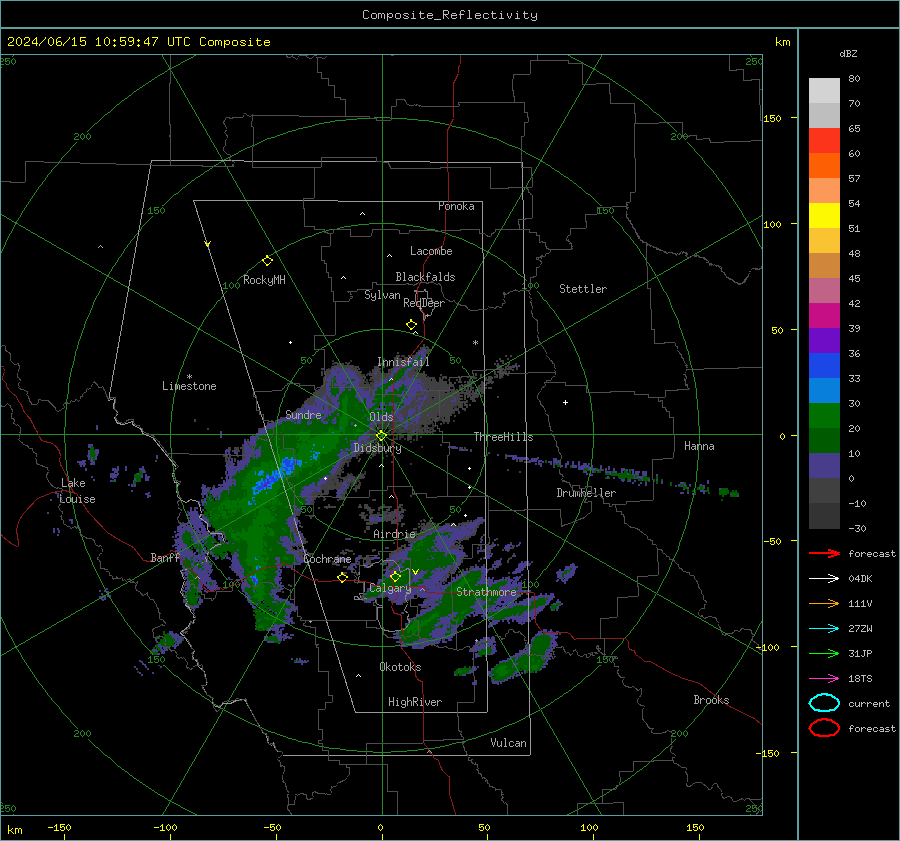
Task: Click the yellow diamond marker above Calgary
Action: pyautogui.click(x=395, y=576)
